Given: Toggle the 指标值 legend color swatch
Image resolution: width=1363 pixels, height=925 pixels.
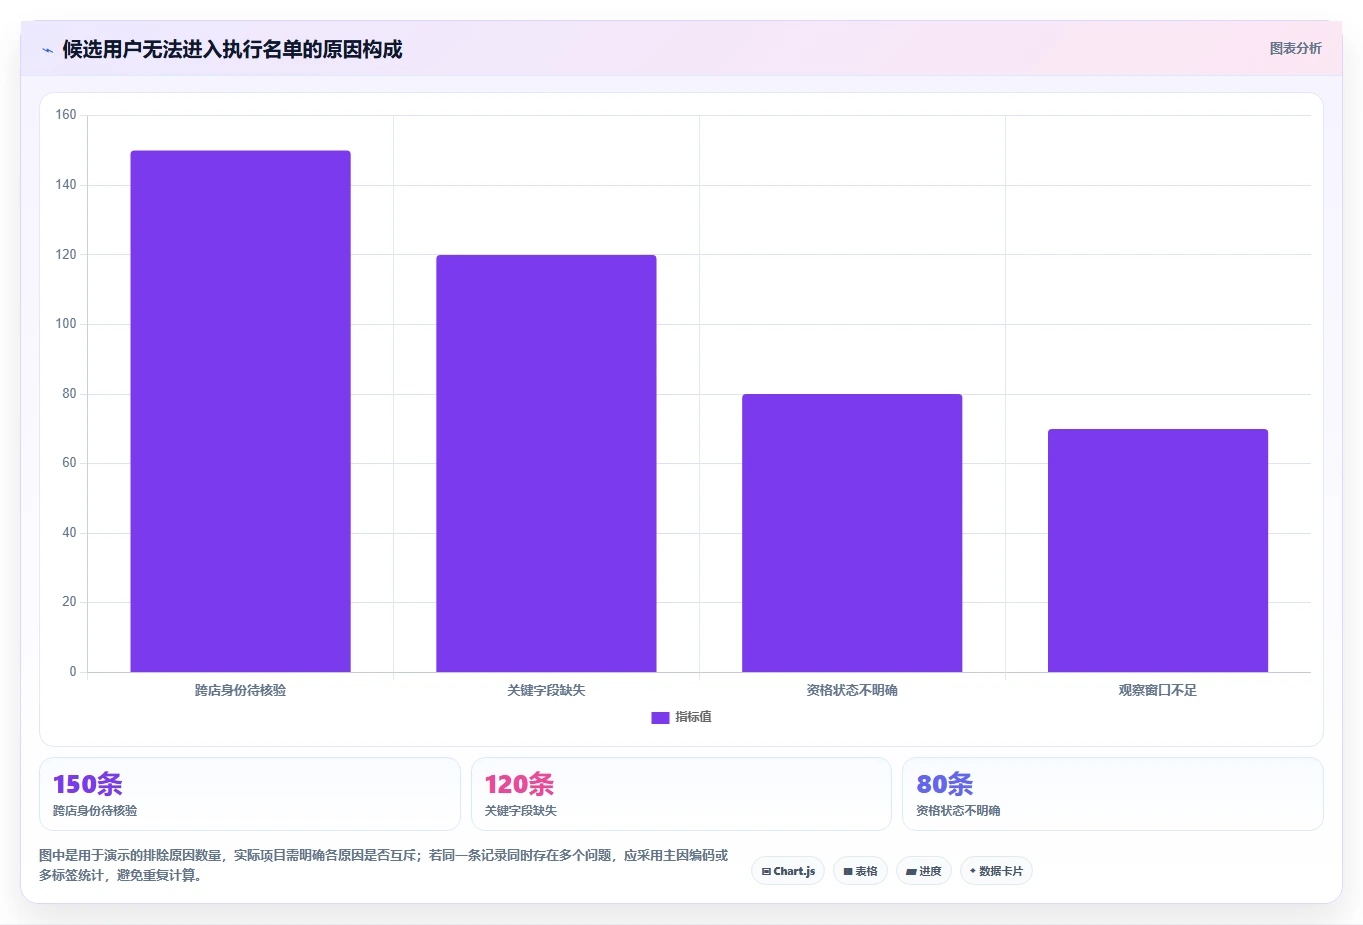Looking at the screenshot, I should pos(660,717).
